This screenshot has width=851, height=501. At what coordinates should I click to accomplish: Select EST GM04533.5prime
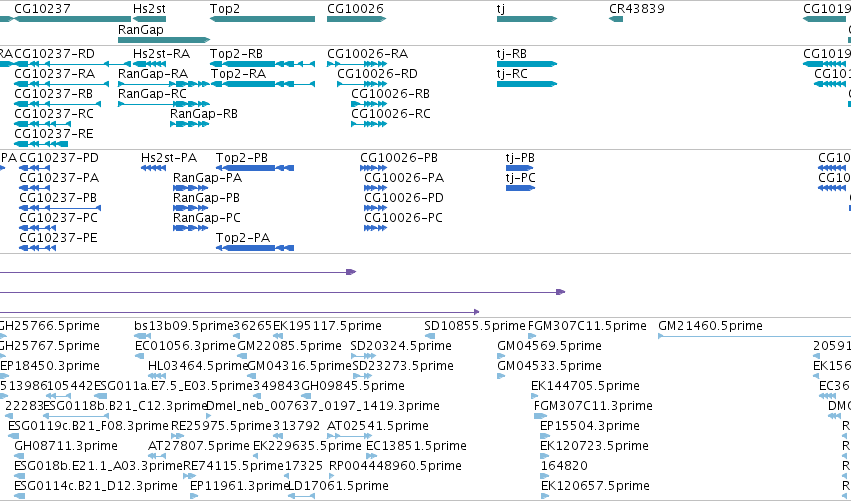coord(549,366)
